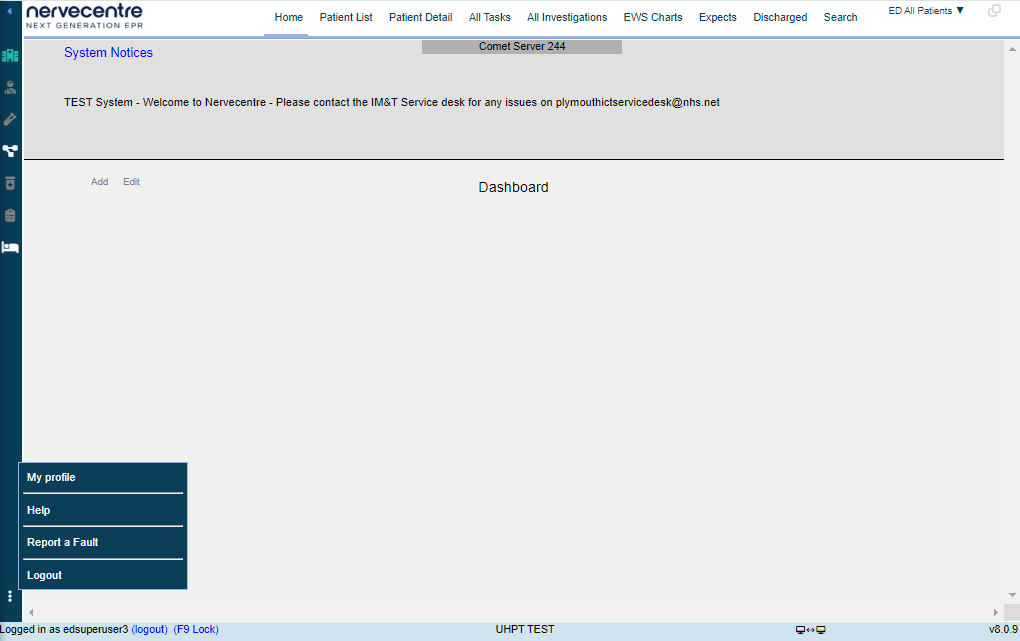
Task: Switch to the Home tab
Action: [288, 18]
